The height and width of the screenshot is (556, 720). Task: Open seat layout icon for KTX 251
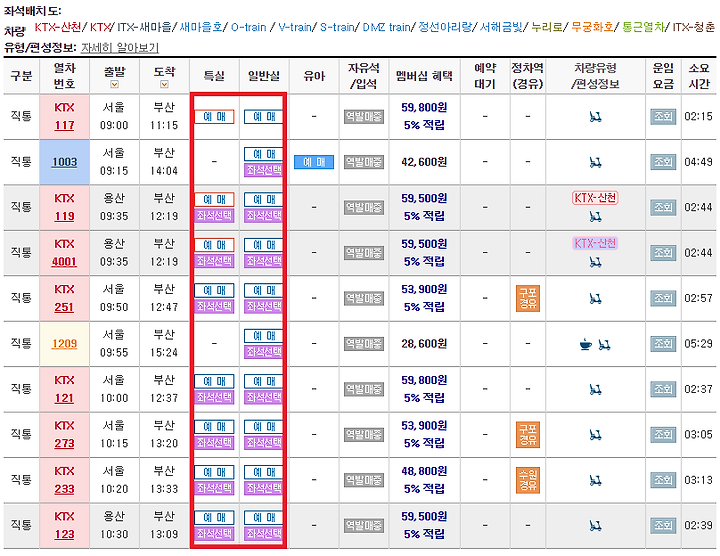click(596, 299)
